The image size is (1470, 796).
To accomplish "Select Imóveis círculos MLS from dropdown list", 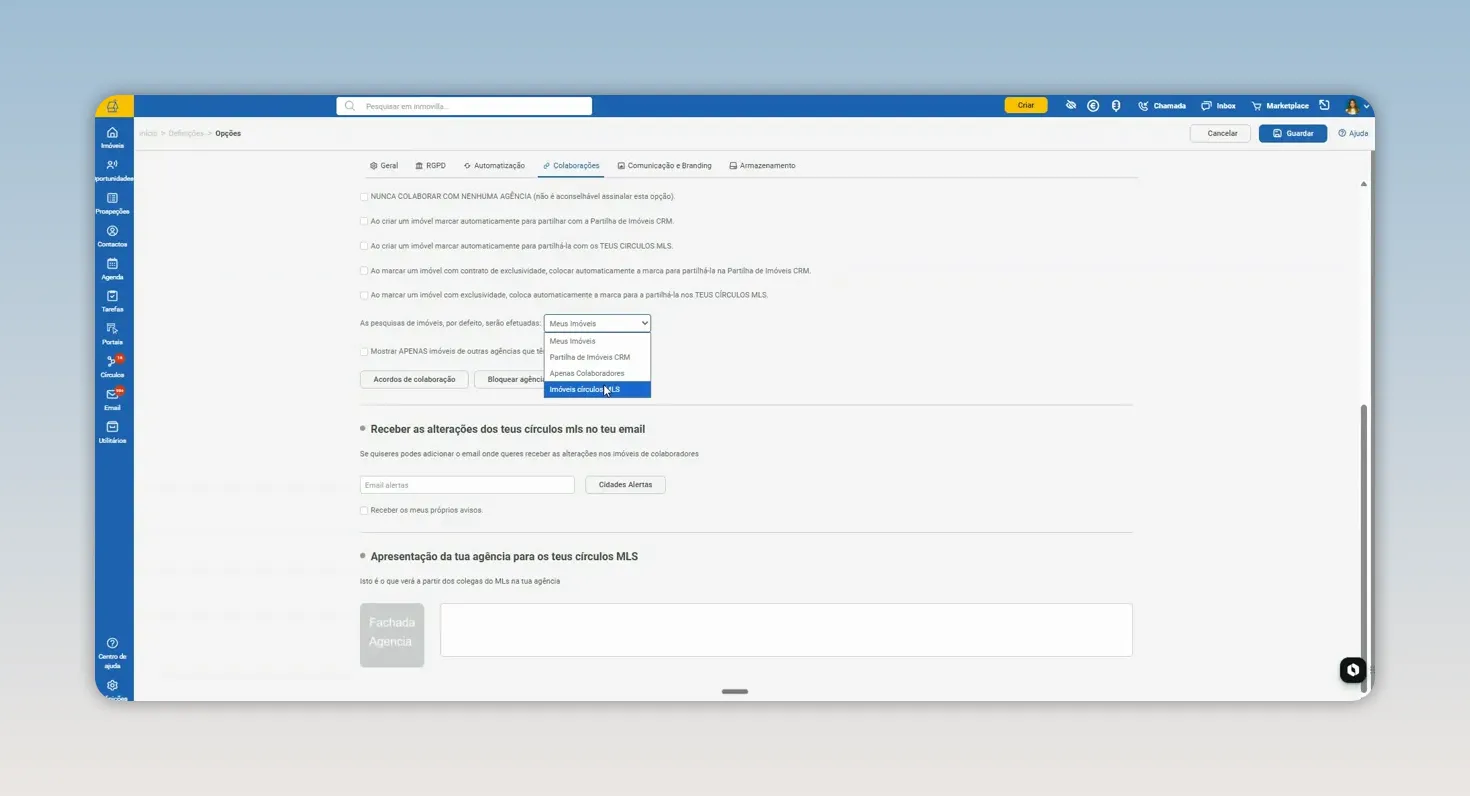I will (x=597, y=390).
